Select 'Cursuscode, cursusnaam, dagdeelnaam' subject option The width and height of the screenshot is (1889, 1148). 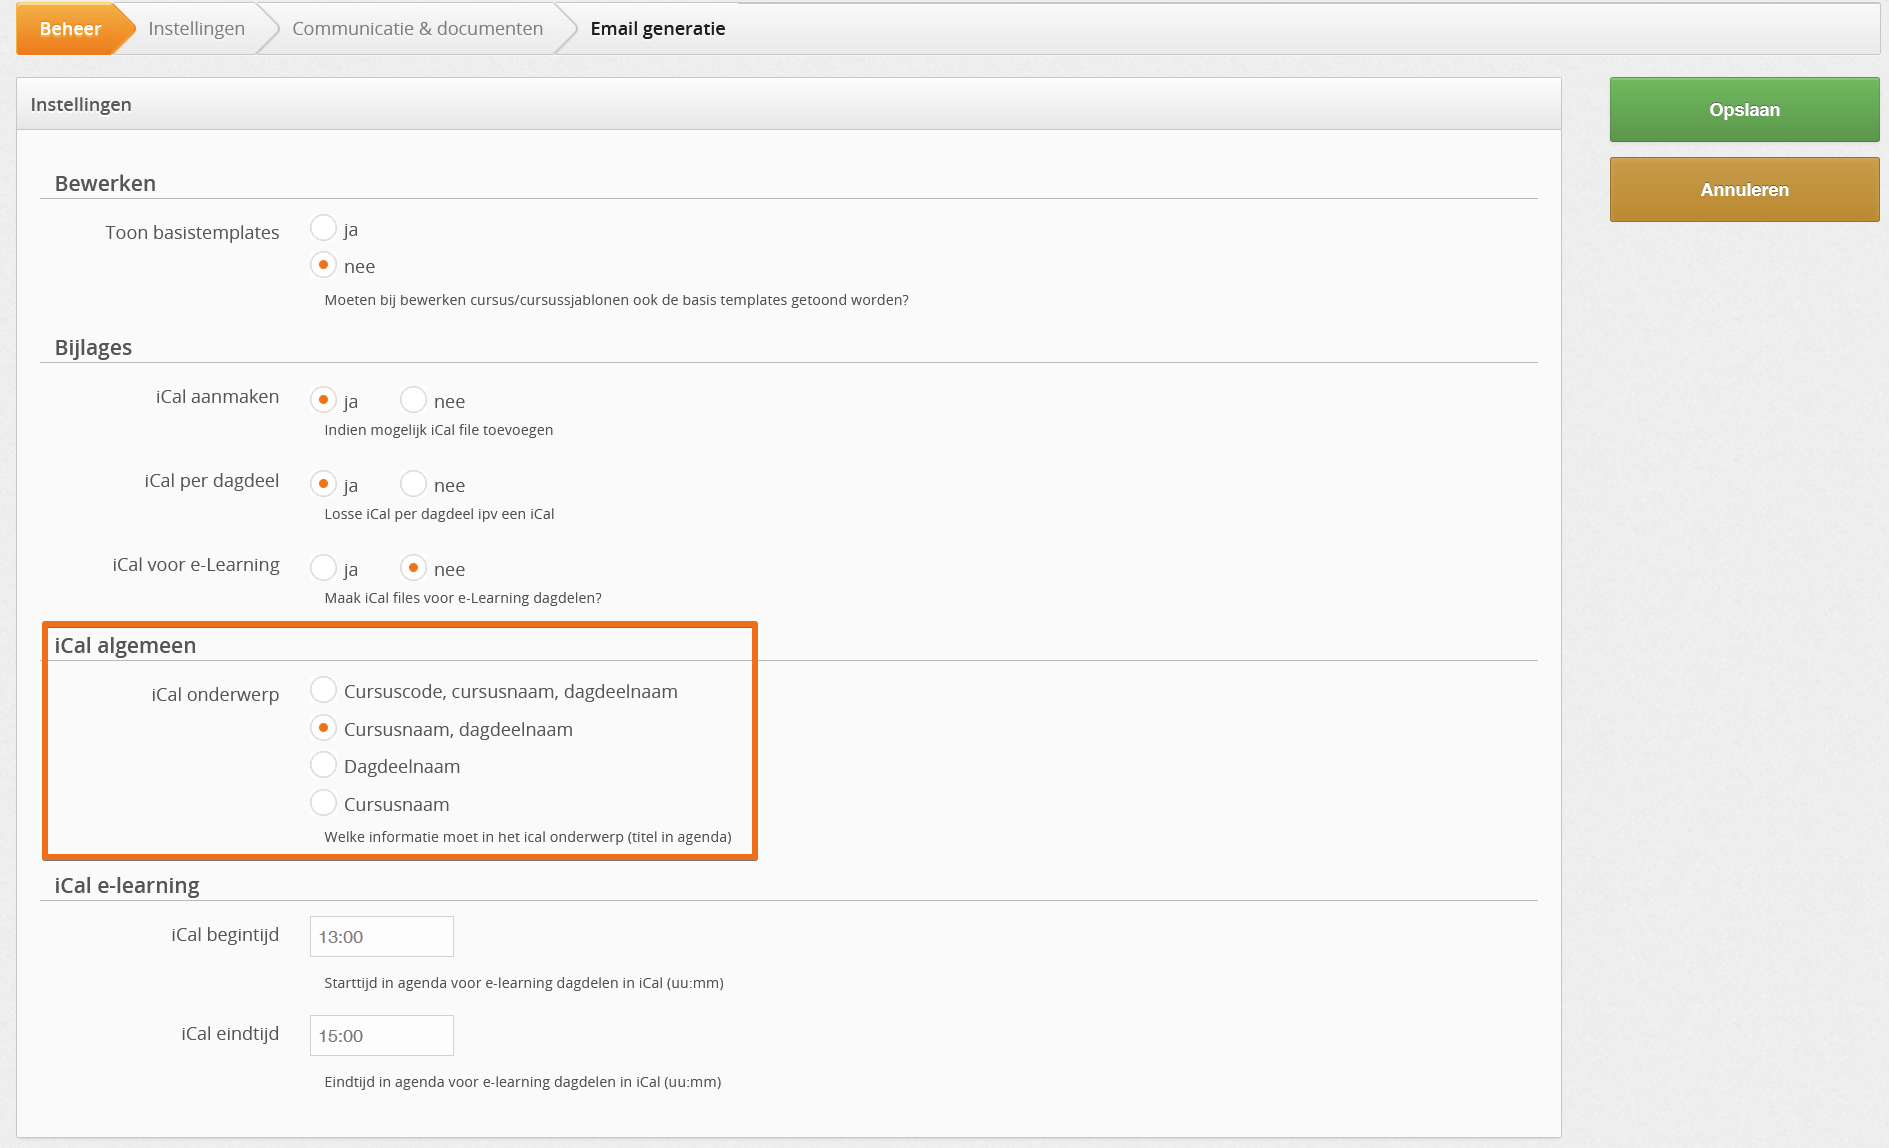pyautogui.click(x=323, y=690)
